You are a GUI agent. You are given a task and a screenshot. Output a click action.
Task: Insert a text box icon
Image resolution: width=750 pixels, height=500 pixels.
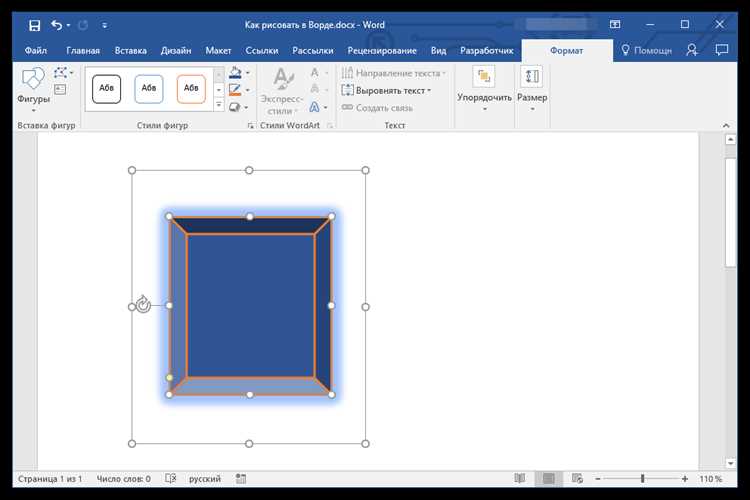pos(60,89)
